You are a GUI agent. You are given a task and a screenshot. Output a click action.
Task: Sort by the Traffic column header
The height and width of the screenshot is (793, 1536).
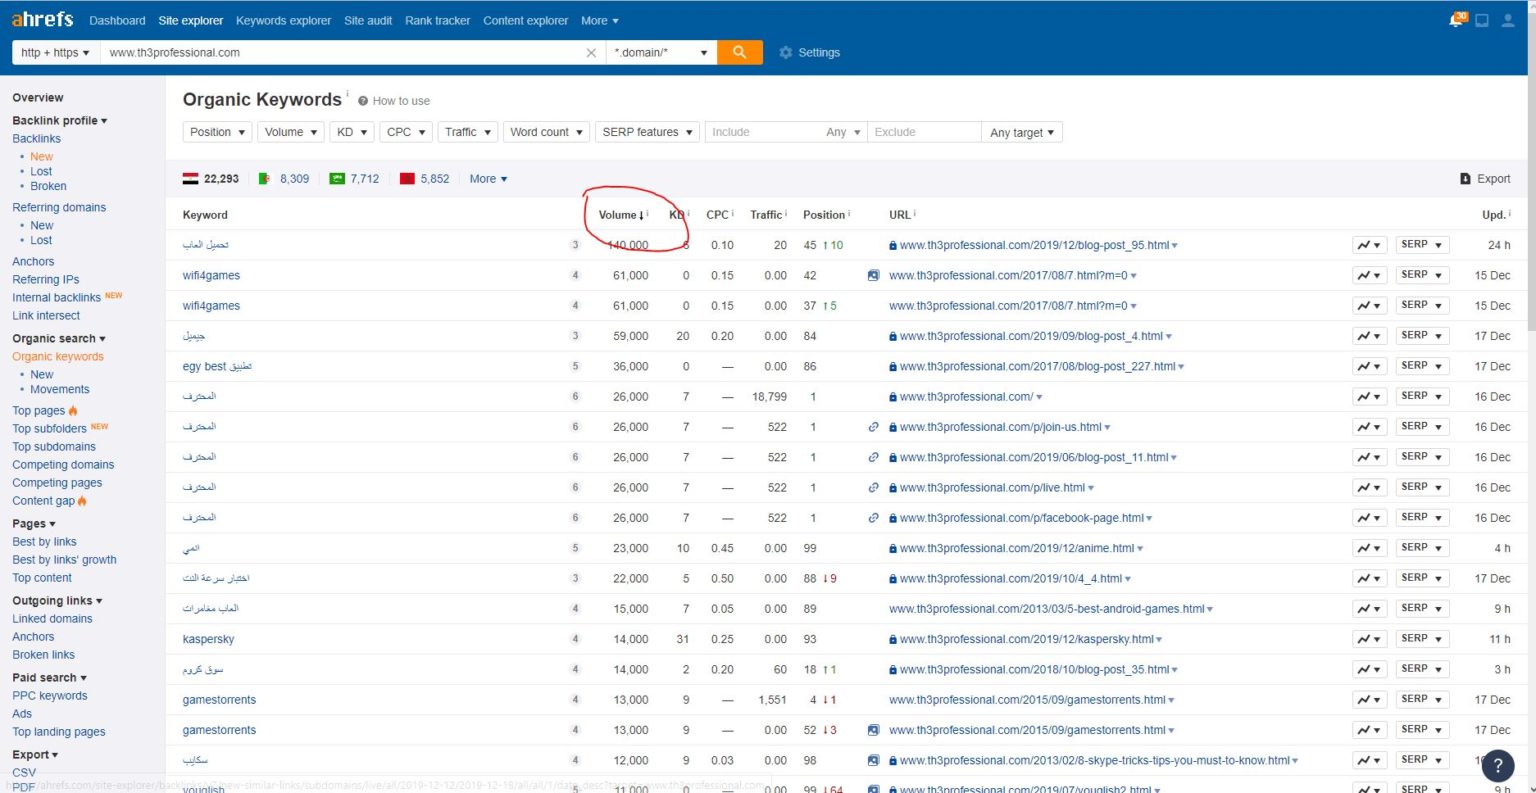[x=768, y=215]
